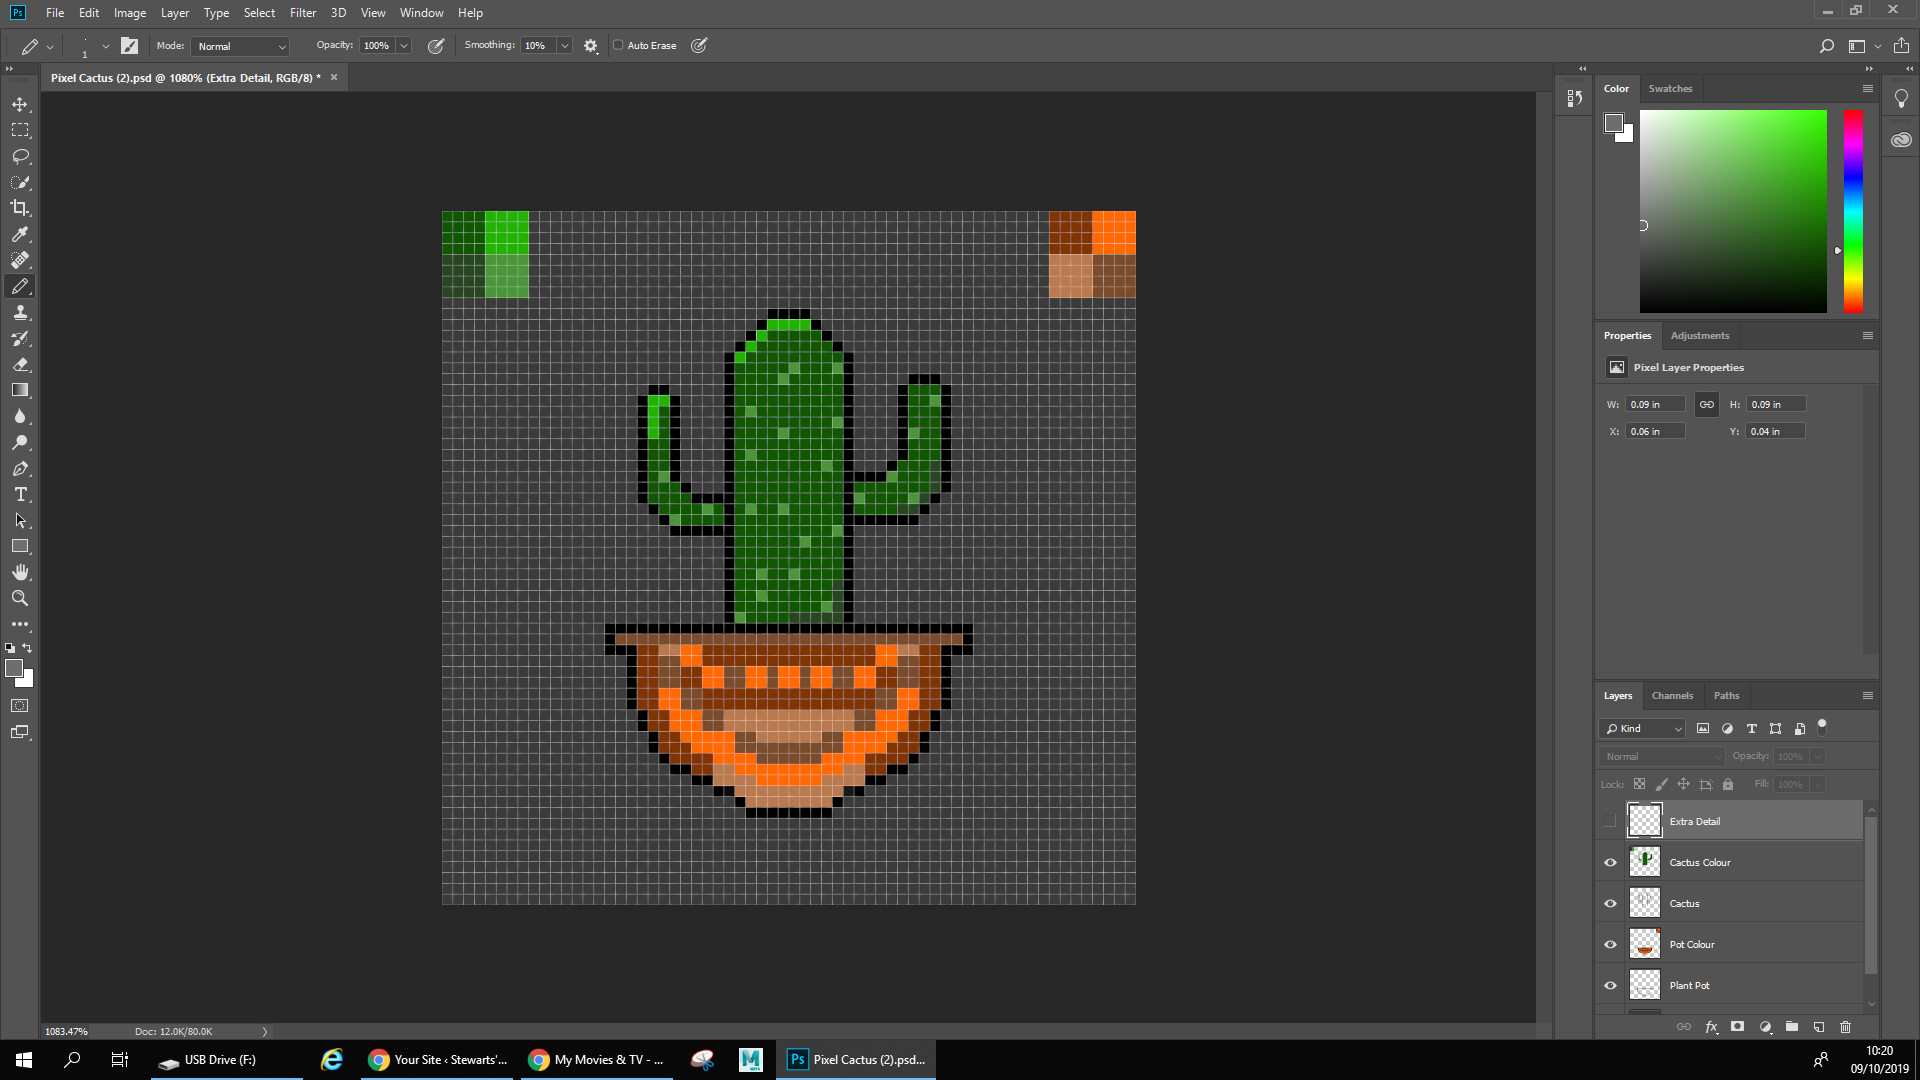Select the Crop tool

[20, 208]
